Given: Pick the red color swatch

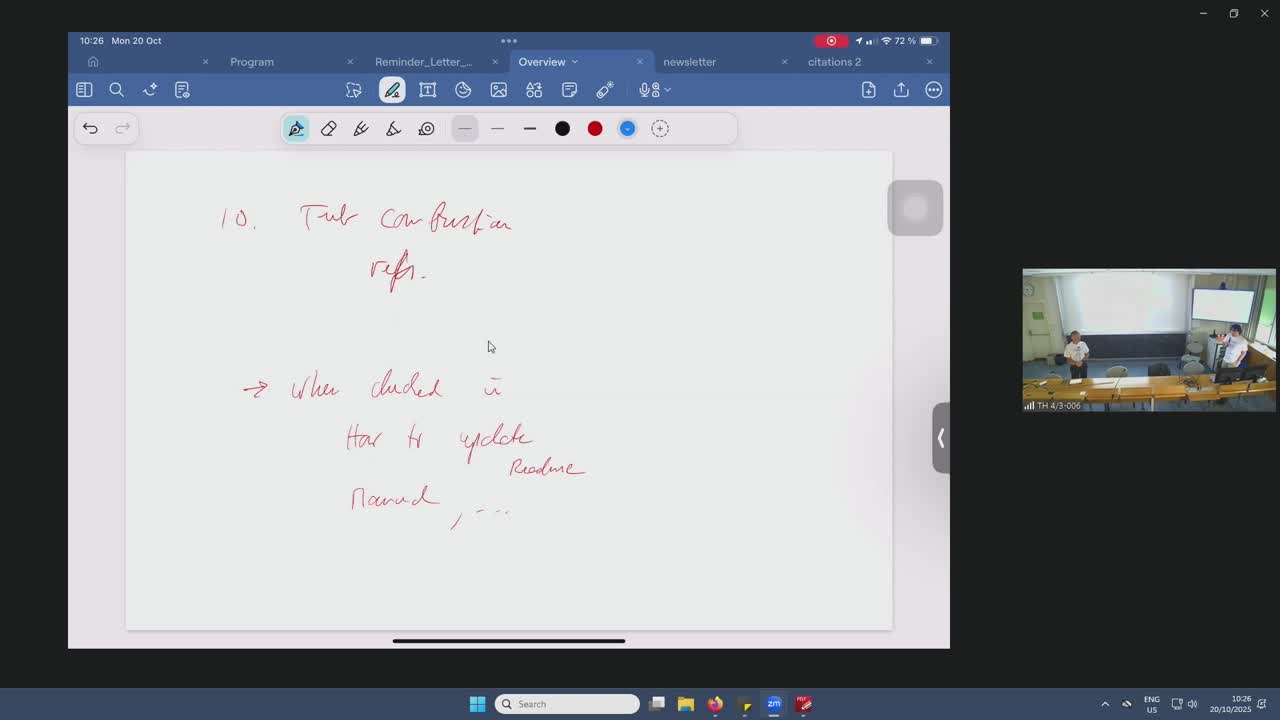Looking at the screenshot, I should (x=595, y=128).
